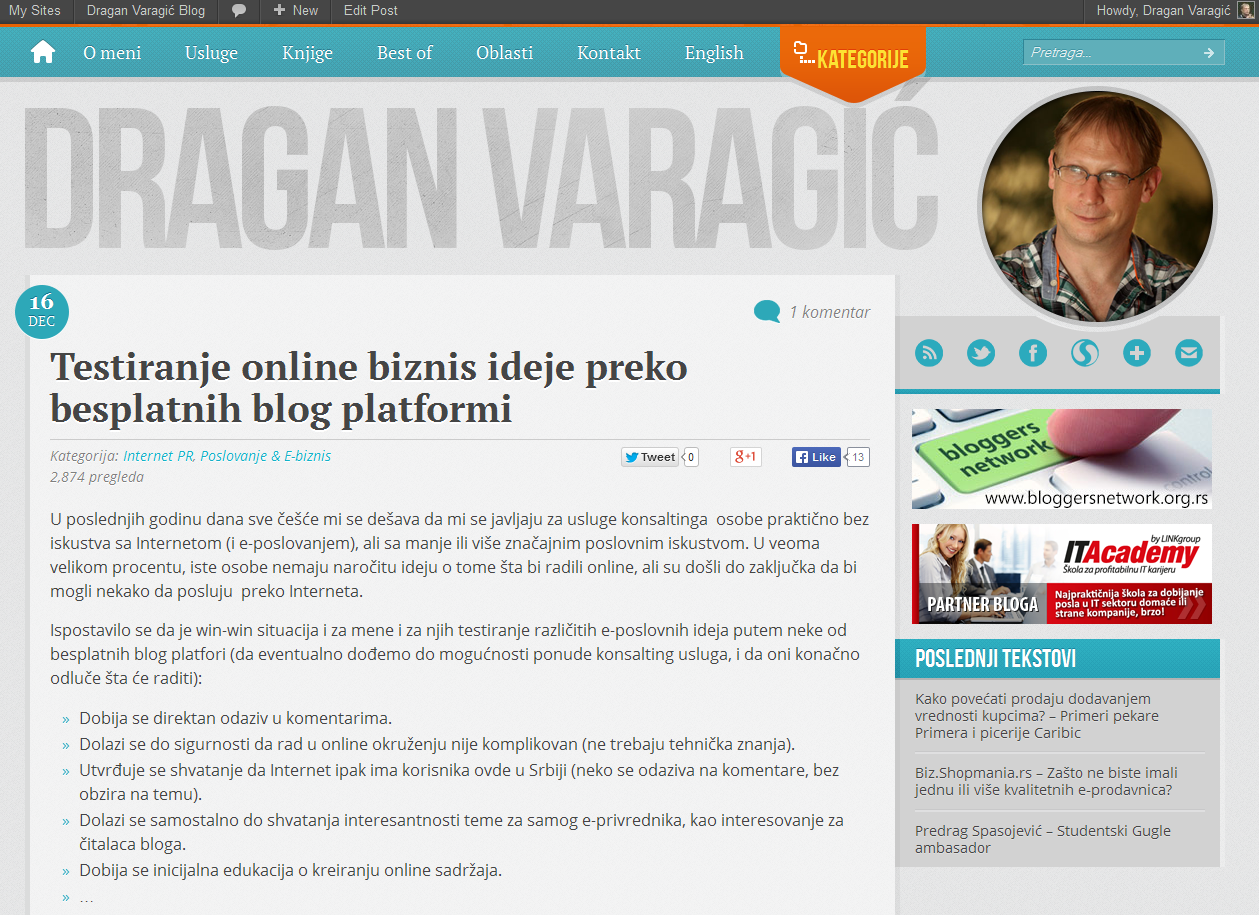
Task: Open the bloggers network banner
Action: (x=1062, y=459)
